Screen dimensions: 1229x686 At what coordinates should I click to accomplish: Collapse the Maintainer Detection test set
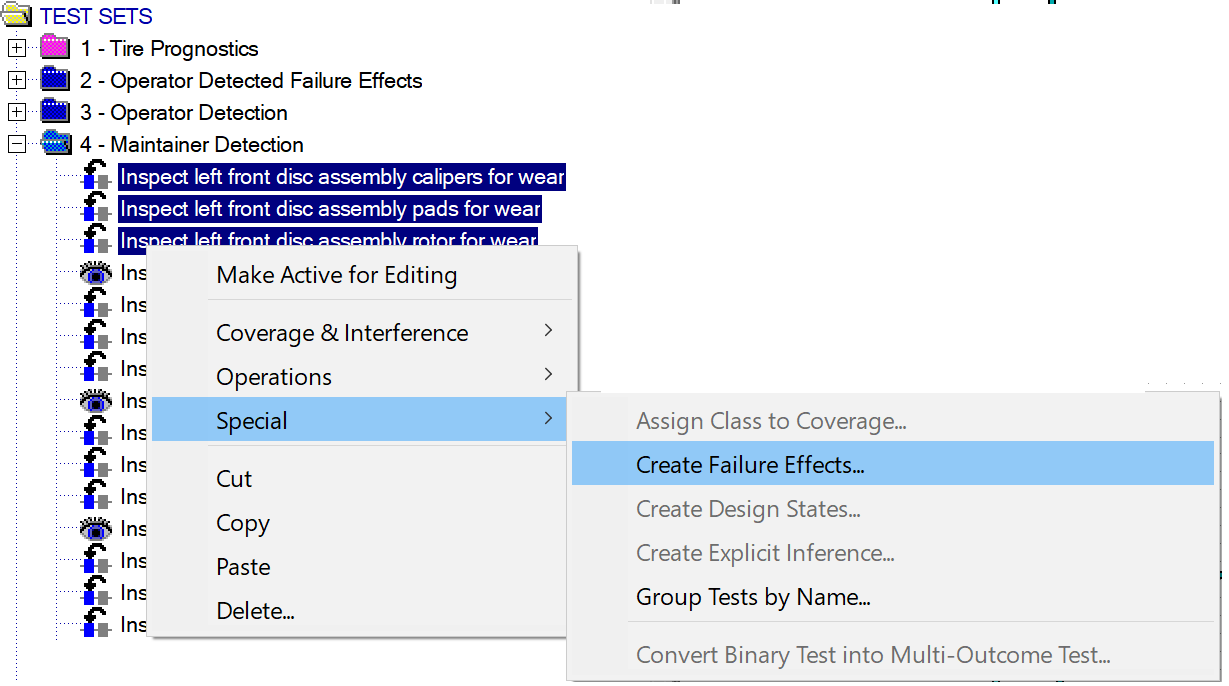(16, 144)
